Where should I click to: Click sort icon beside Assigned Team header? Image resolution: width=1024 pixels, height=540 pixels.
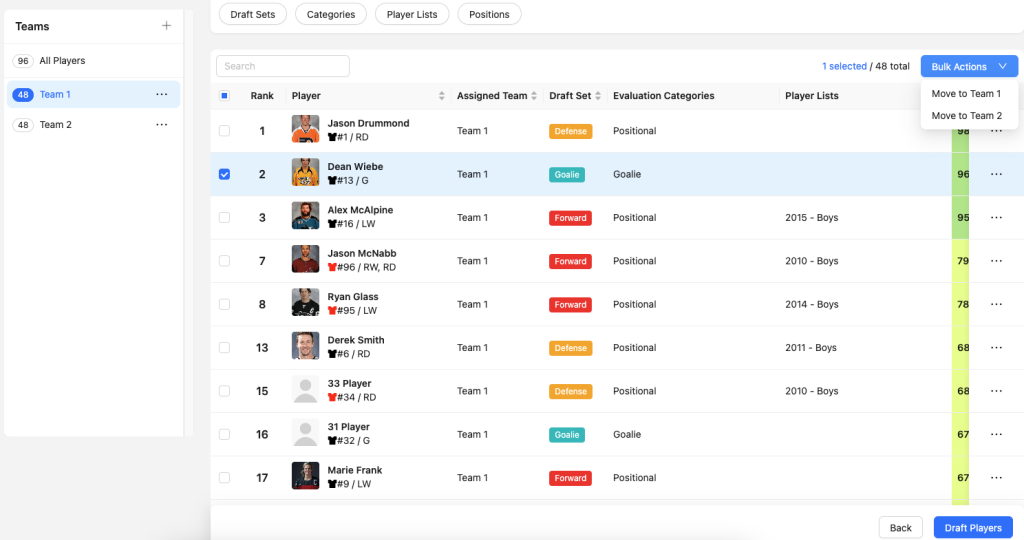click(536, 96)
